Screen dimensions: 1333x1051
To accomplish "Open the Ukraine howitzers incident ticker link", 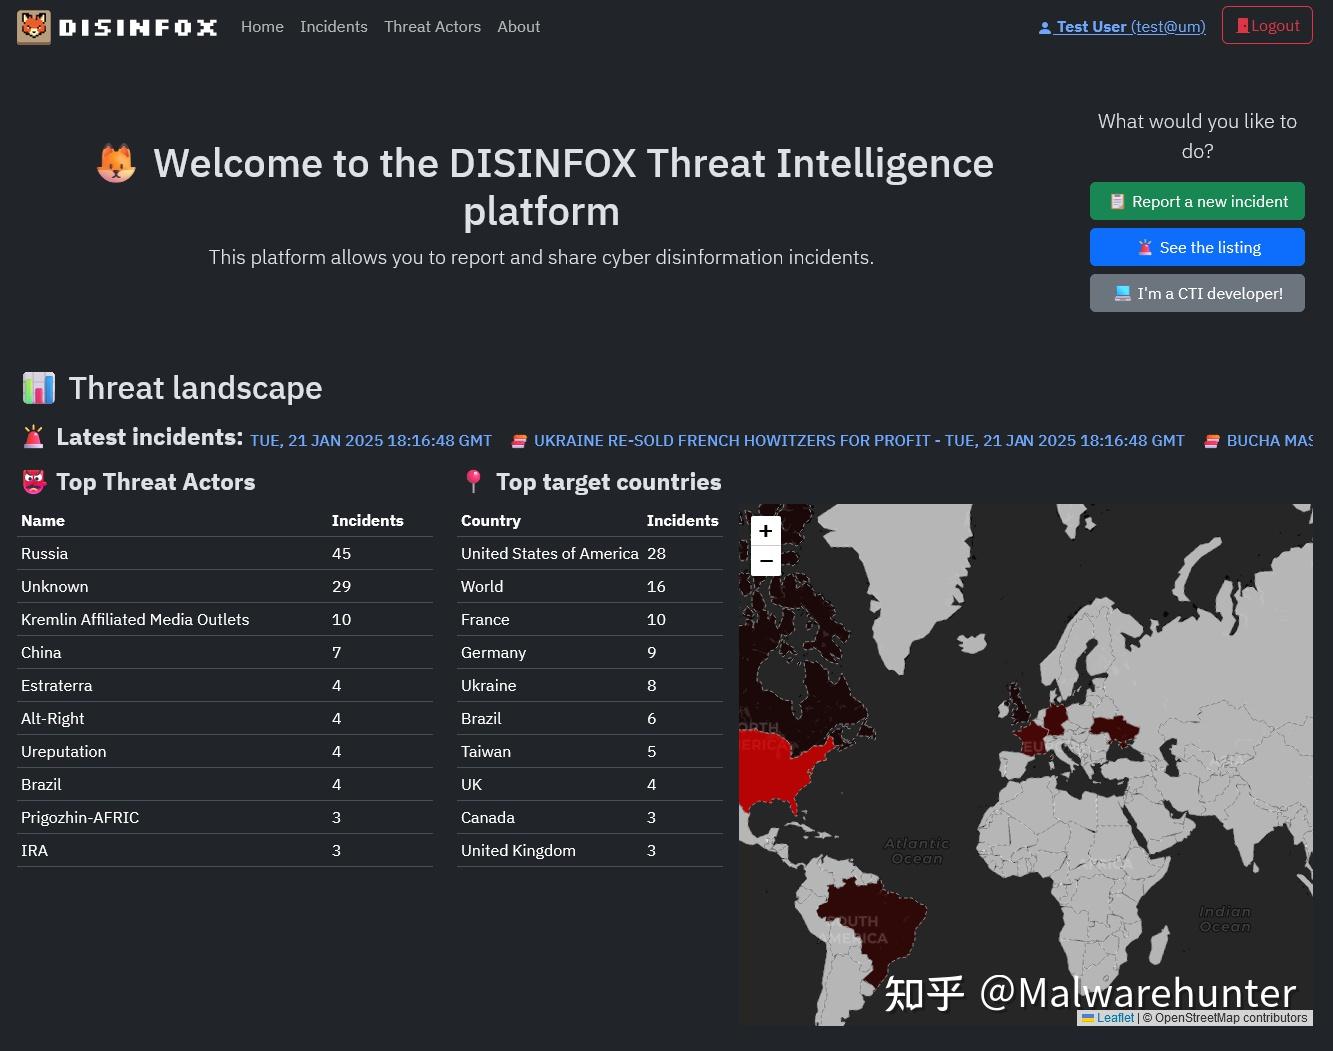I will pos(732,440).
